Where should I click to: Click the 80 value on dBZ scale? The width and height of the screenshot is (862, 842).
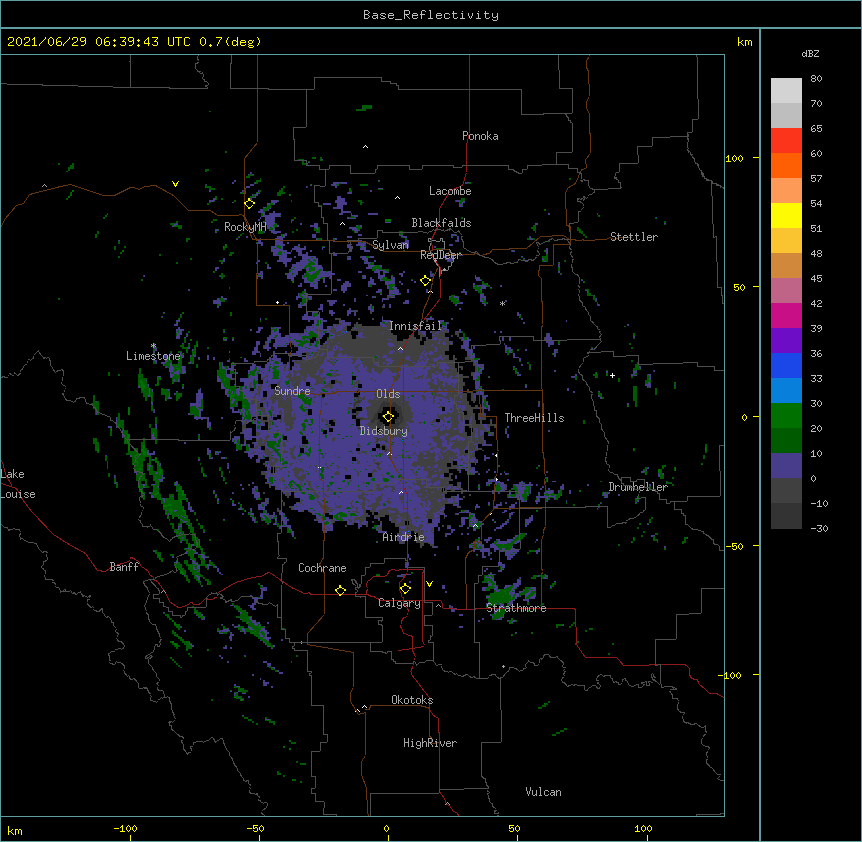coord(816,79)
